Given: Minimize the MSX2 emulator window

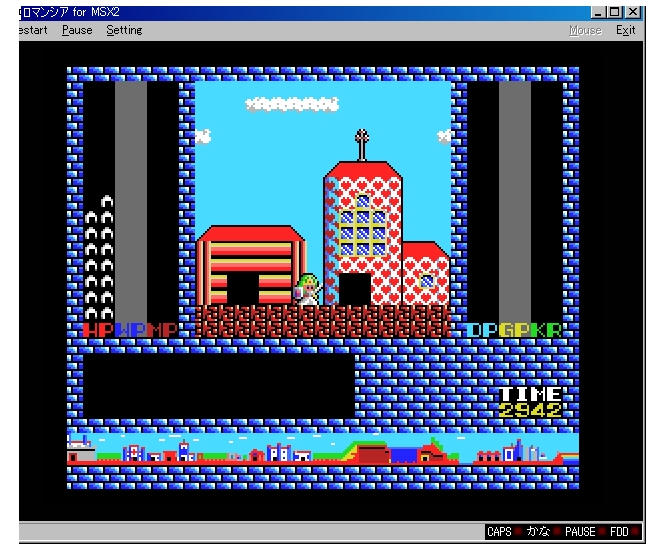Looking at the screenshot, I should coord(598,12).
